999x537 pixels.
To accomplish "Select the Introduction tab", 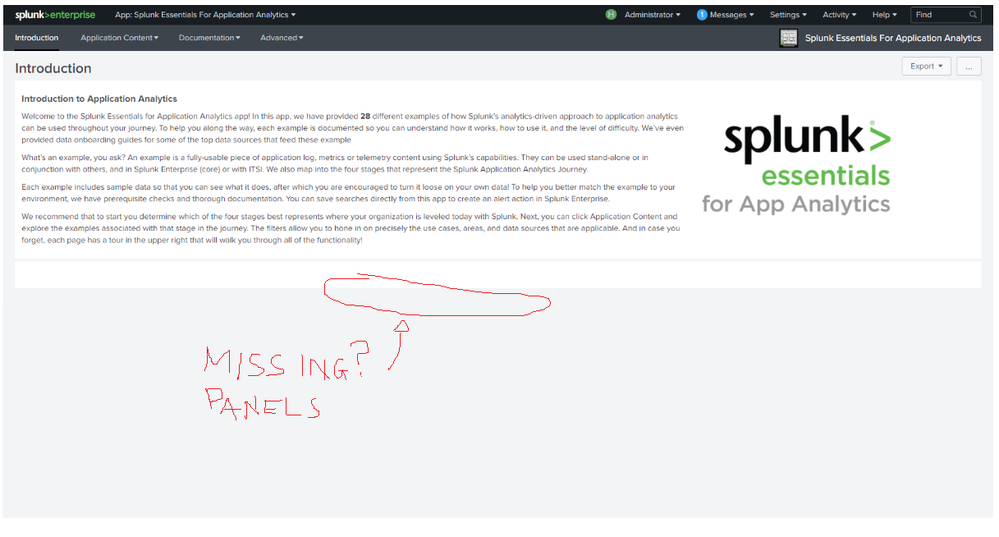I will (x=36, y=38).
